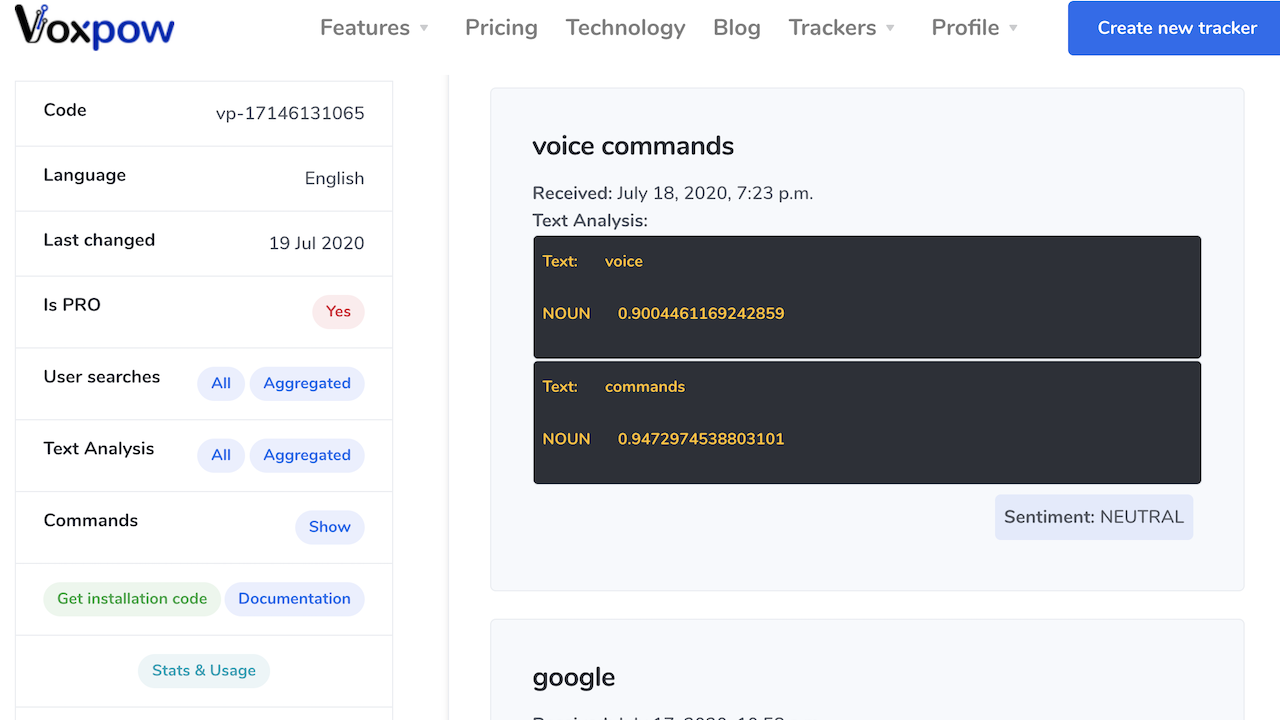Open the Trackers dropdown menu
This screenshot has height=720, width=1280.
coord(841,28)
